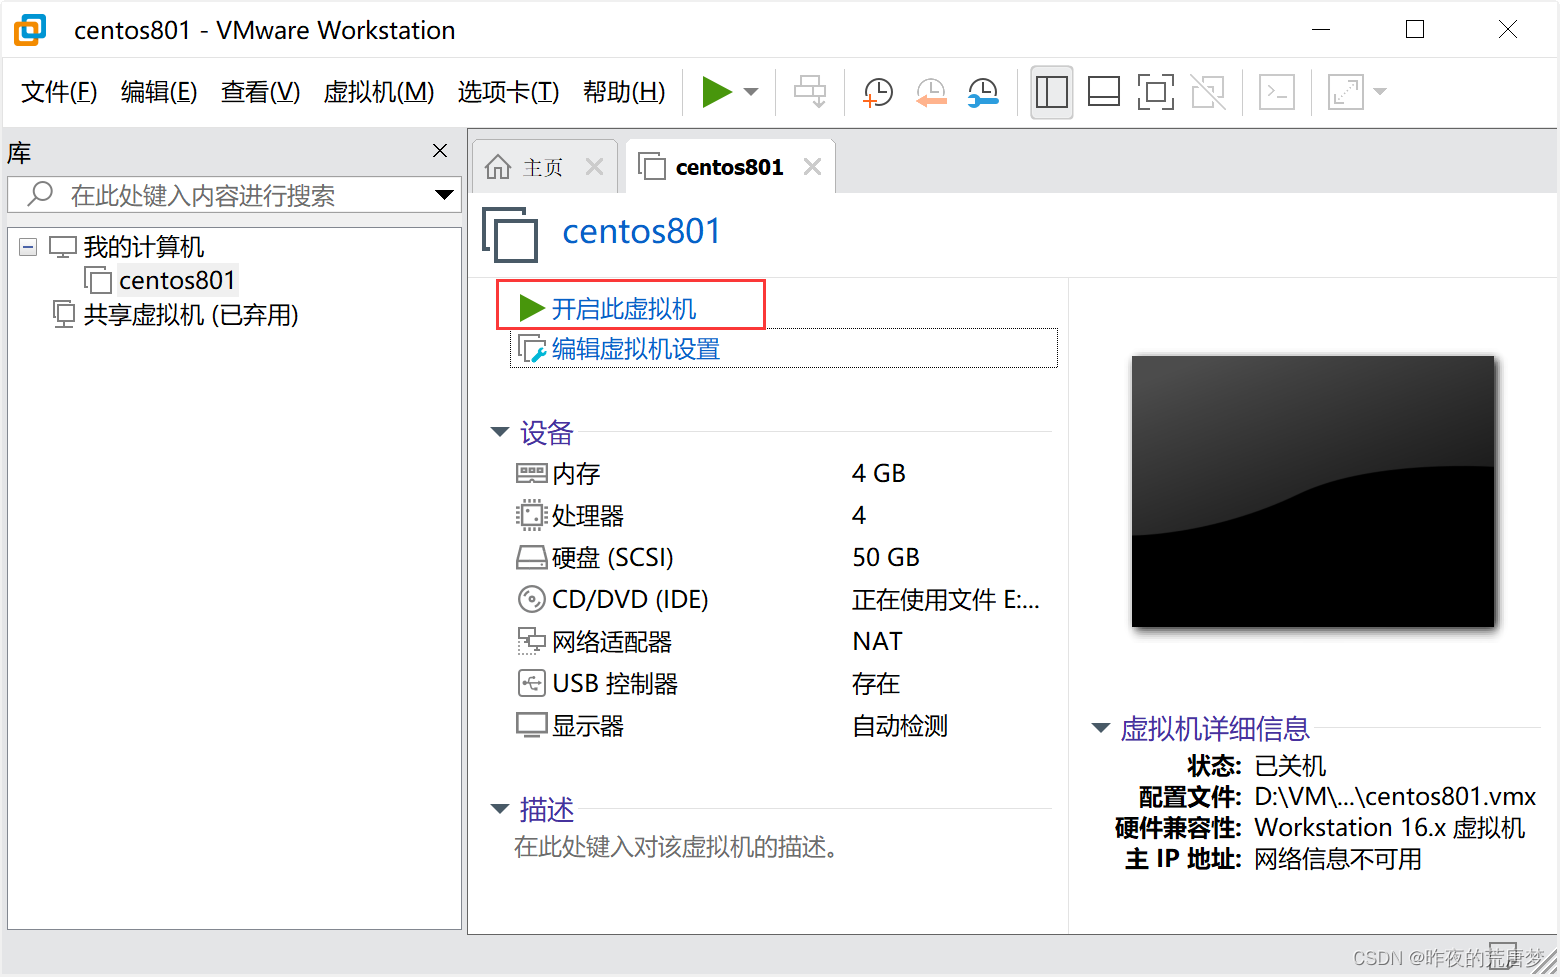1560x977 pixels.
Task: Close the 库 library panel
Action: (440, 151)
